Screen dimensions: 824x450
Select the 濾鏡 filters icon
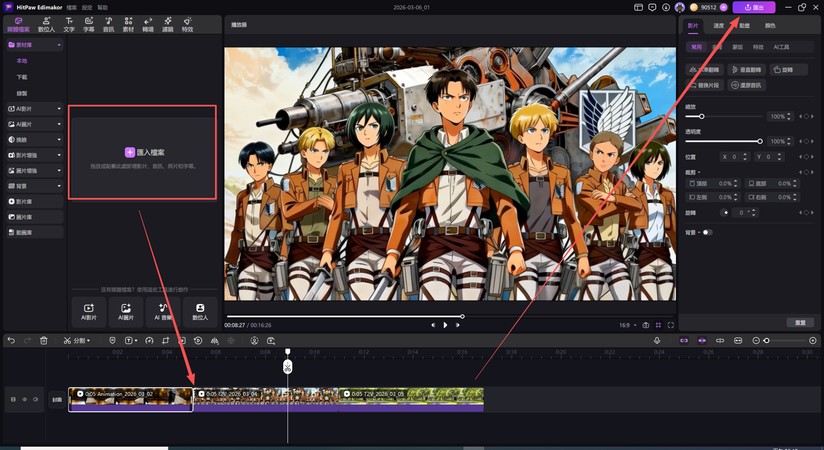[167, 22]
